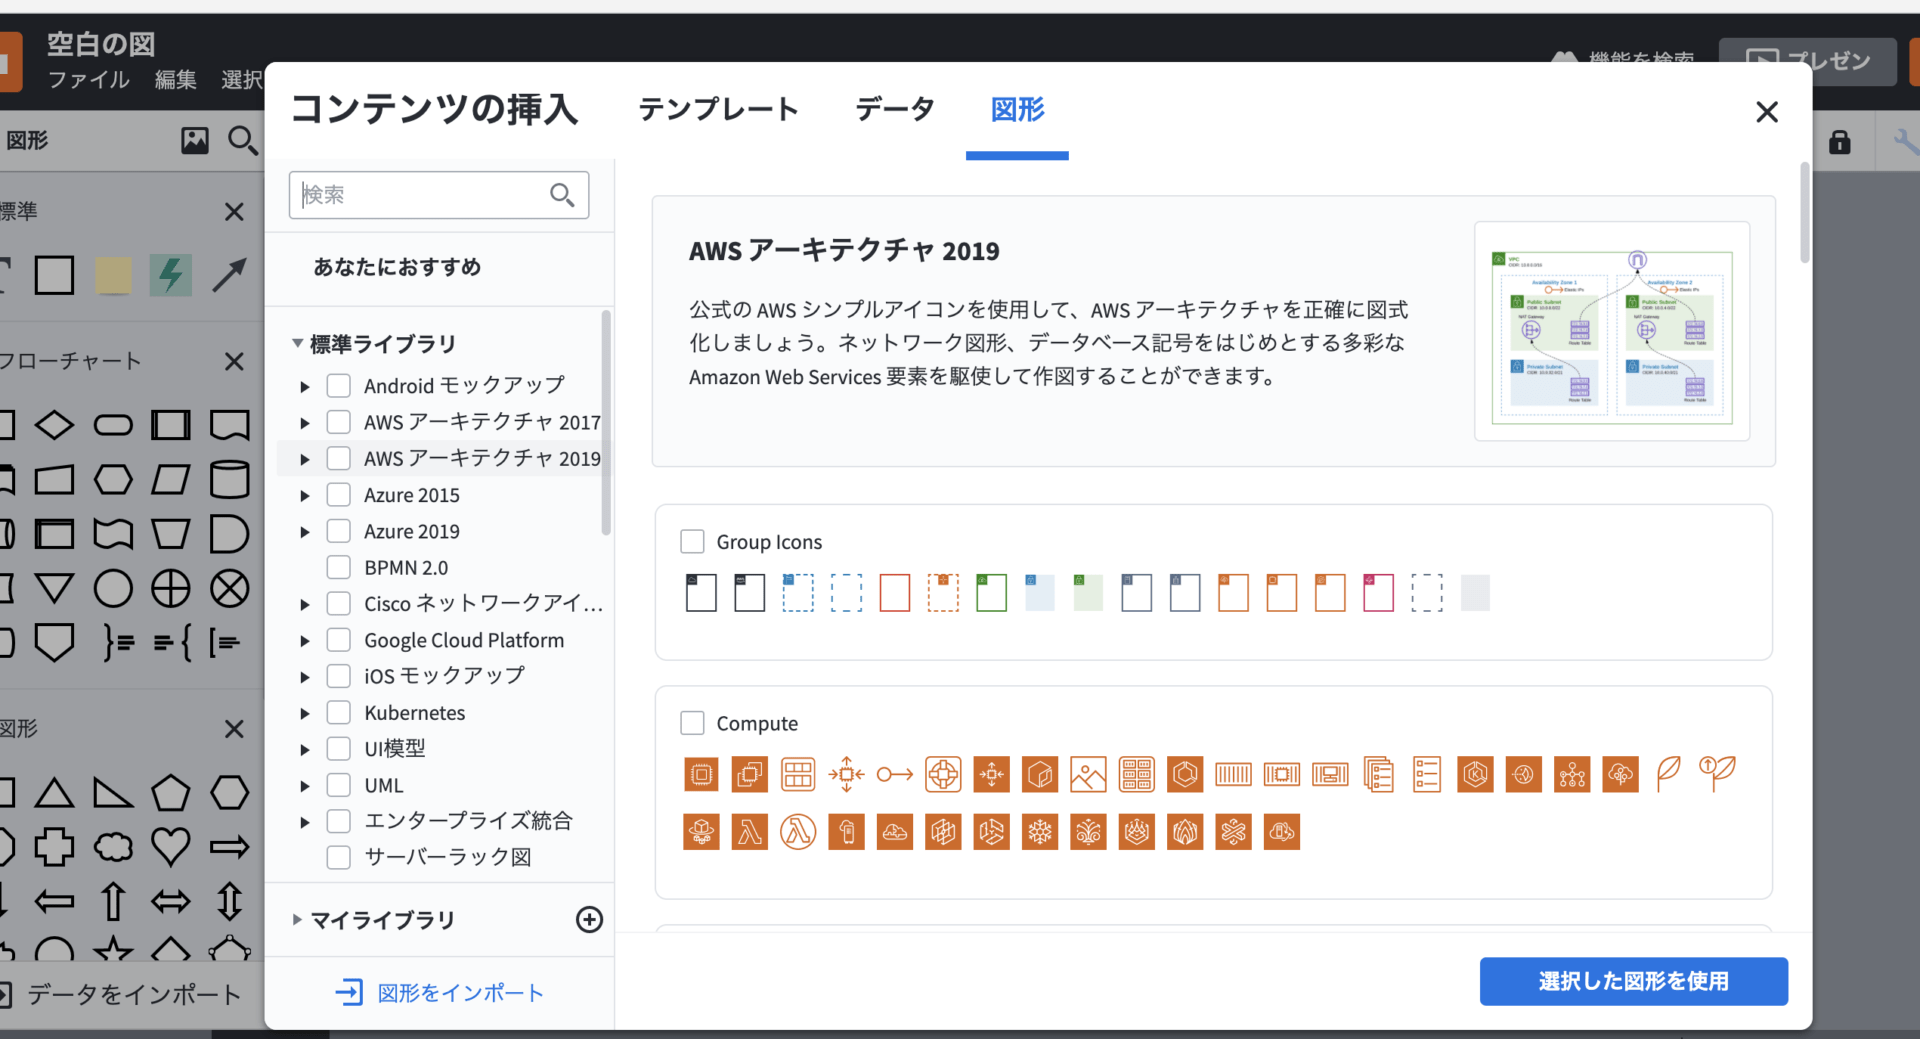The width and height of the screenshot is (1920, 1039).
Task: Select the lightning bolt action shape
Action: 171,275
